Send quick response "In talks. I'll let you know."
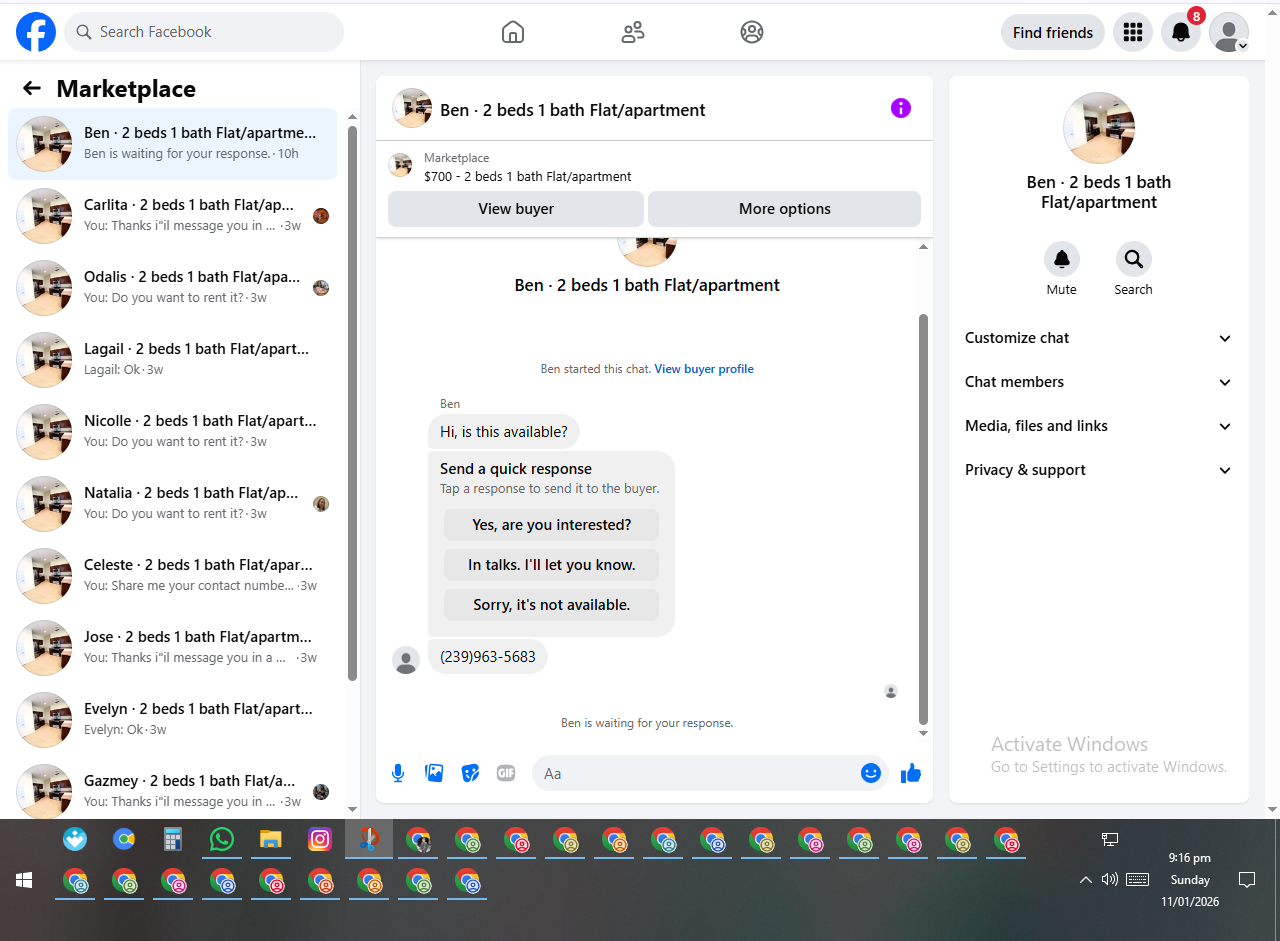This screenshot has height=941, width=1280. pos(552,565)
